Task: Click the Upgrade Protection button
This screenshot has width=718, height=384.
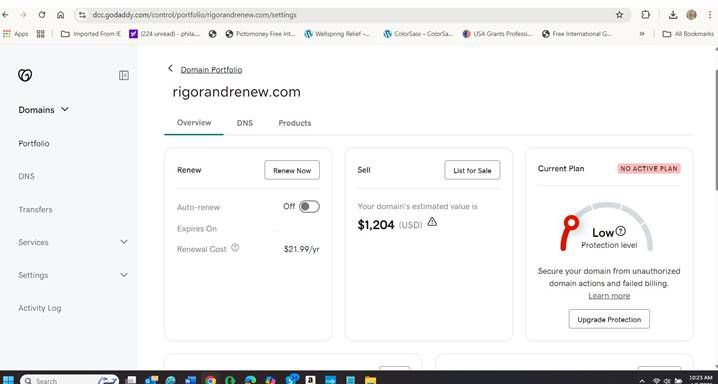Action: (x=609, y=319)
